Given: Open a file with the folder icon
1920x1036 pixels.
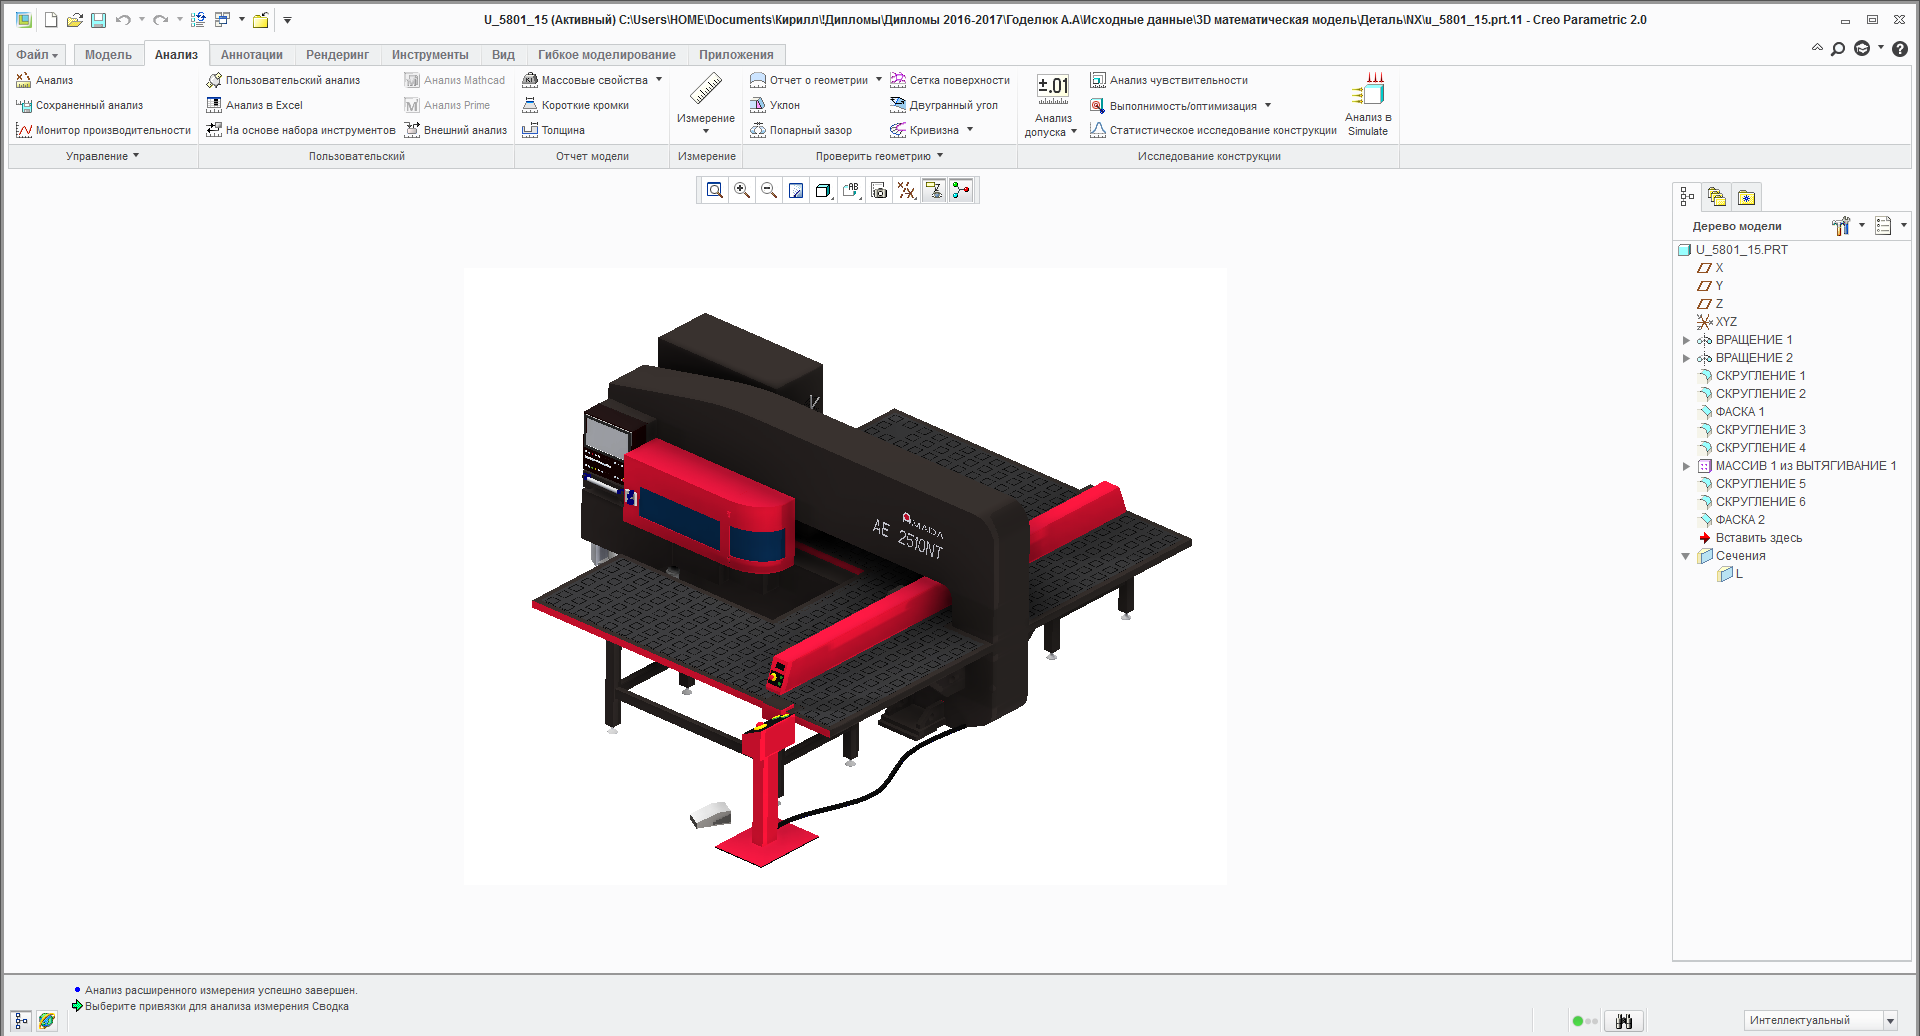Looking at the screenshot, I should 74,20.
